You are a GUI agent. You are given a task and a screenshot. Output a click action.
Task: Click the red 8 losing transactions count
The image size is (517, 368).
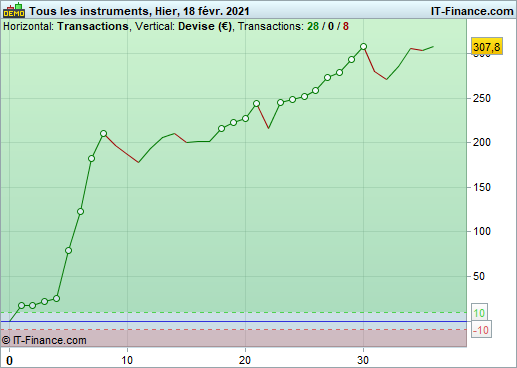(x=346, y=26)
